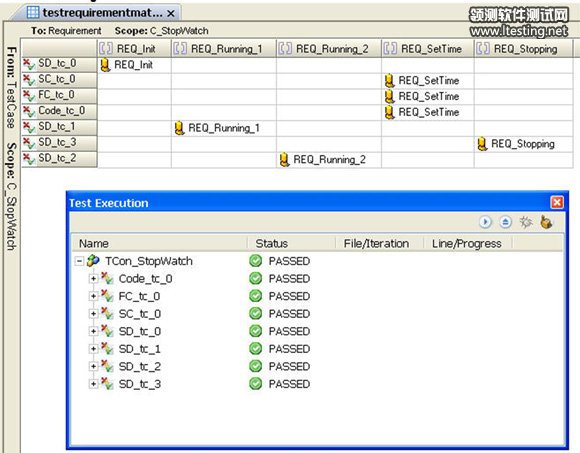Click the test case icon on SD_tc_1 matrix row
580x453 pixels.
[29, 127]
